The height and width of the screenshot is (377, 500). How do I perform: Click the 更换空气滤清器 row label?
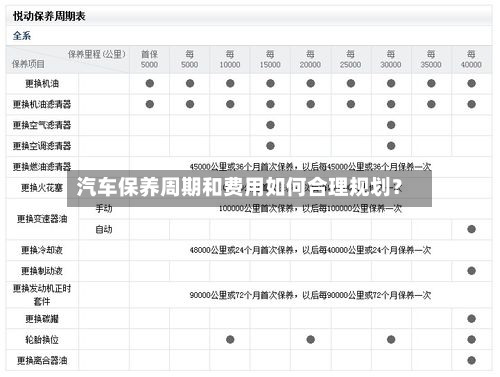tap(42, 125)
